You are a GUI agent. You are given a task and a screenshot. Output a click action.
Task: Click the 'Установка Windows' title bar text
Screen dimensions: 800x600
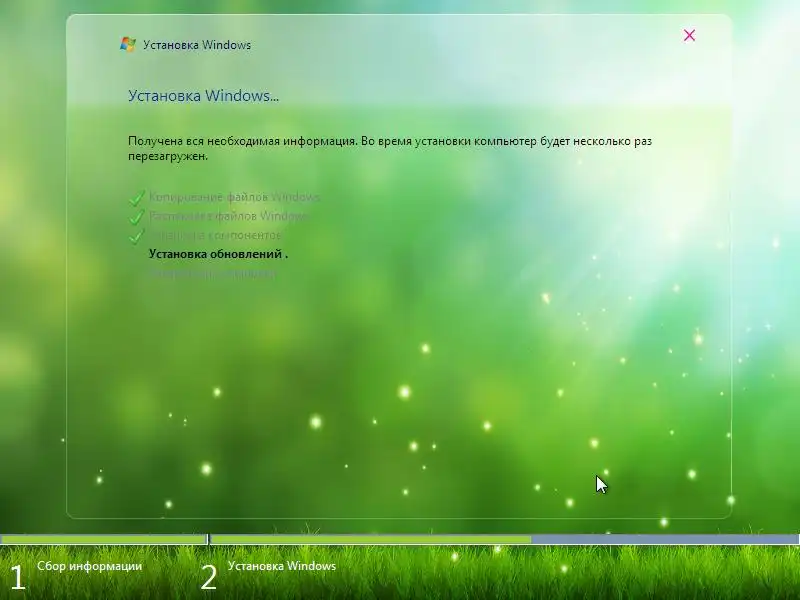(197, 45)
